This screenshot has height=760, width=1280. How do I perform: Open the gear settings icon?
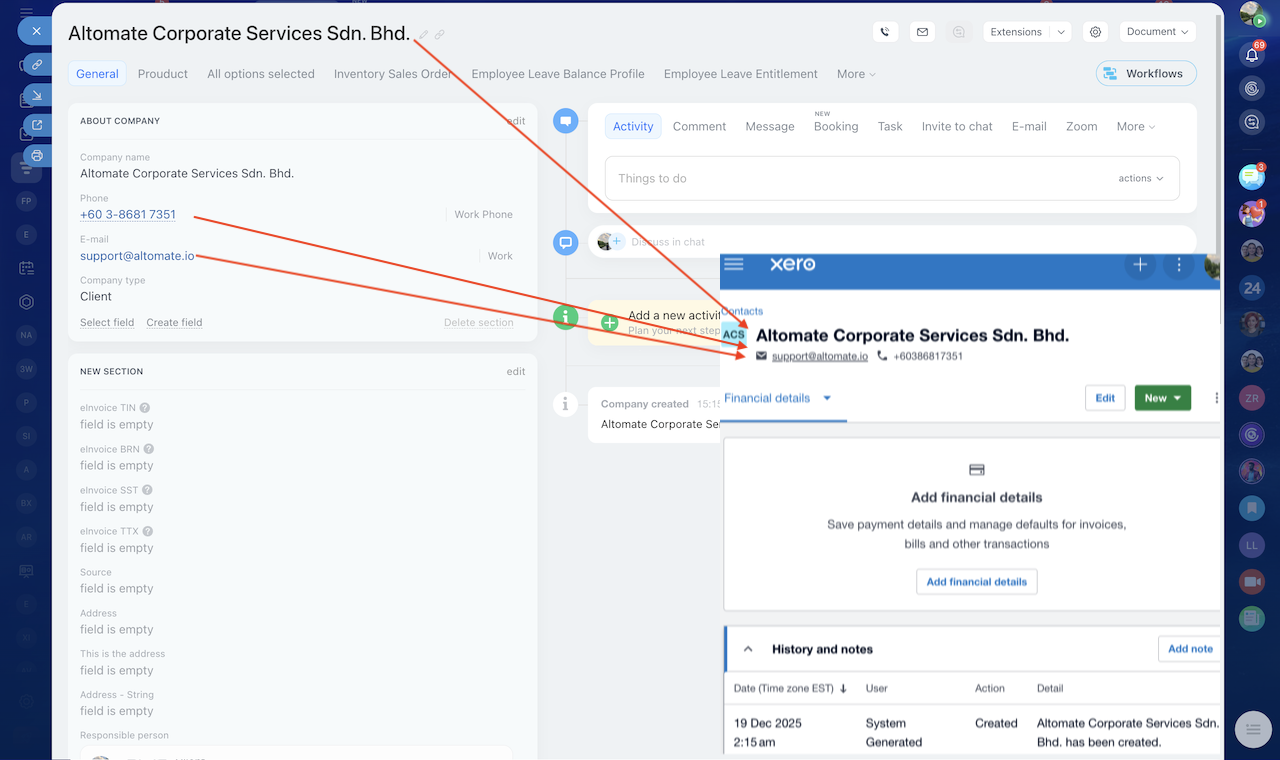(x=1095, y=32)
